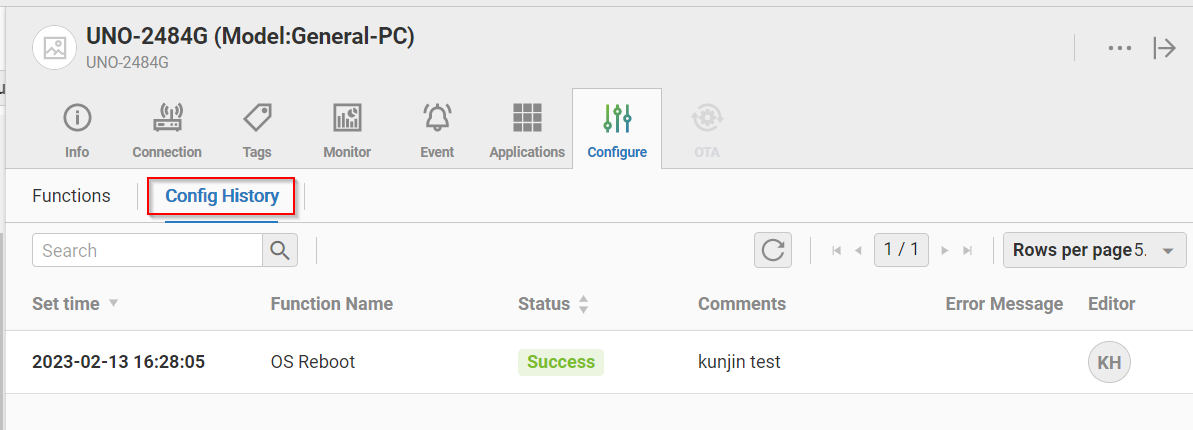Click the kunjin test comment
This screenshot has width=1193, height=430.
pyautogui.click(x=740, y=362)
